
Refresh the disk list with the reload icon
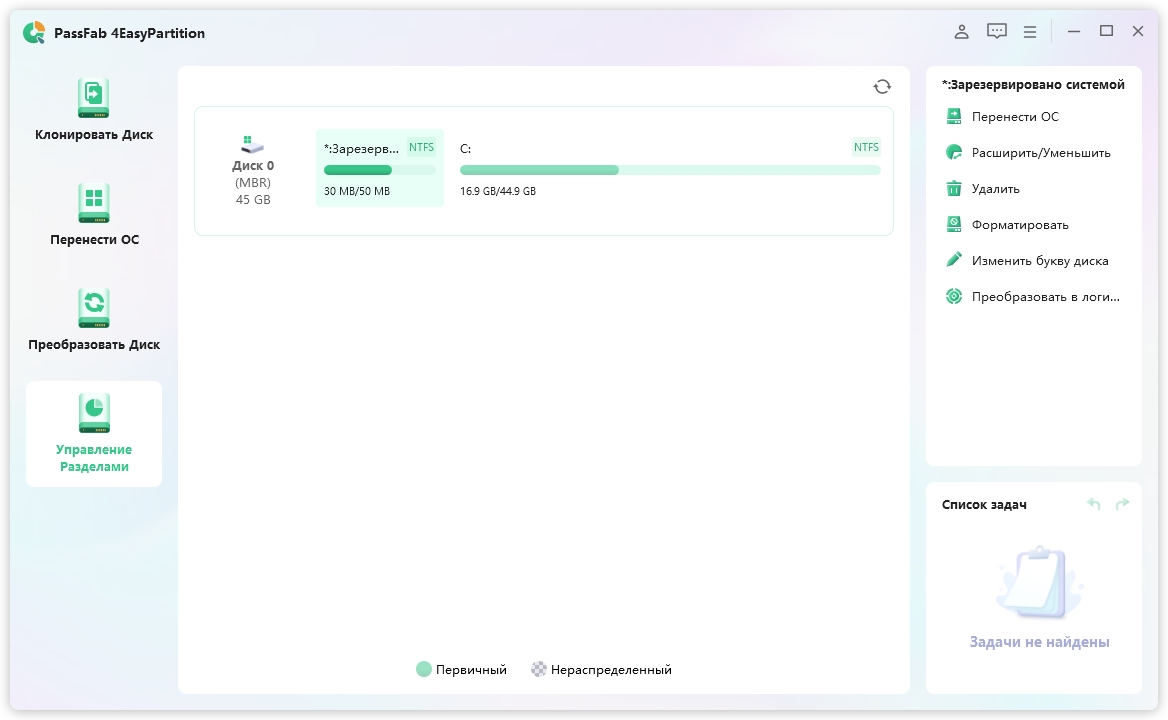click(x=882, y=87)
